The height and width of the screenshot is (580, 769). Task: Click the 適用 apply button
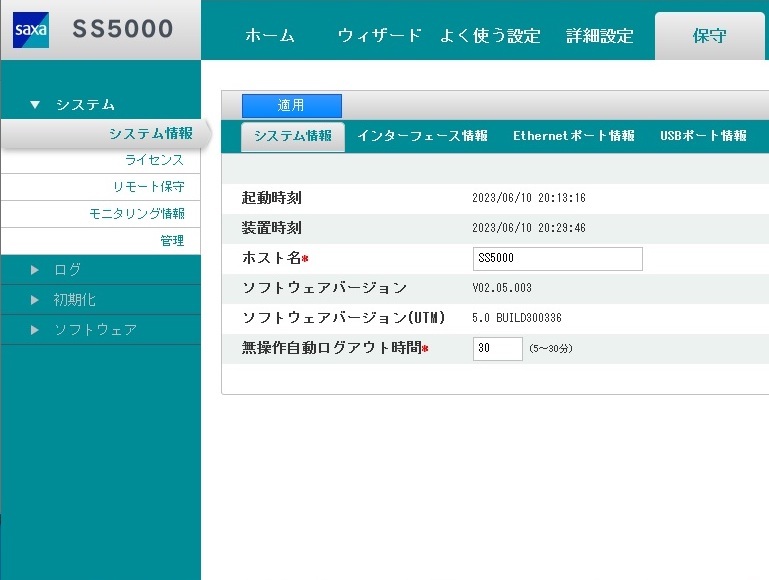(292, 105)
